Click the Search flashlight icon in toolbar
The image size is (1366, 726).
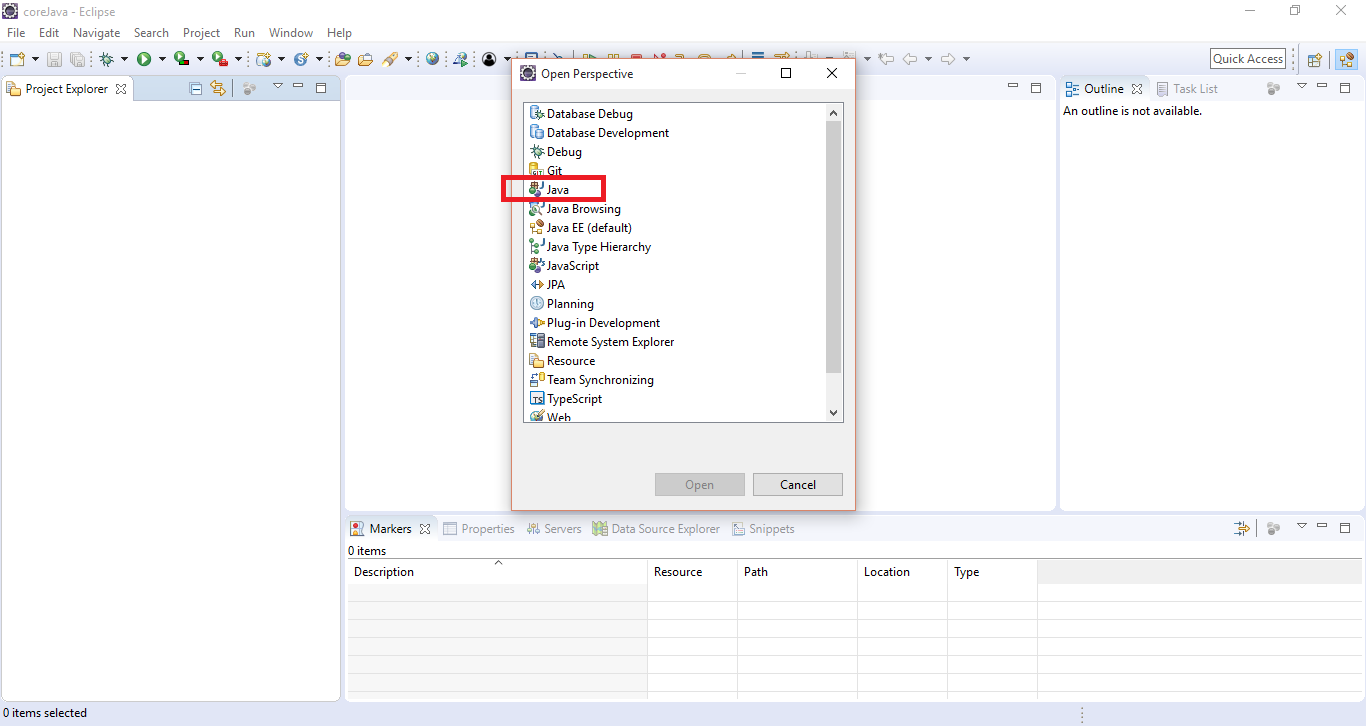click(x=390, y=59)
